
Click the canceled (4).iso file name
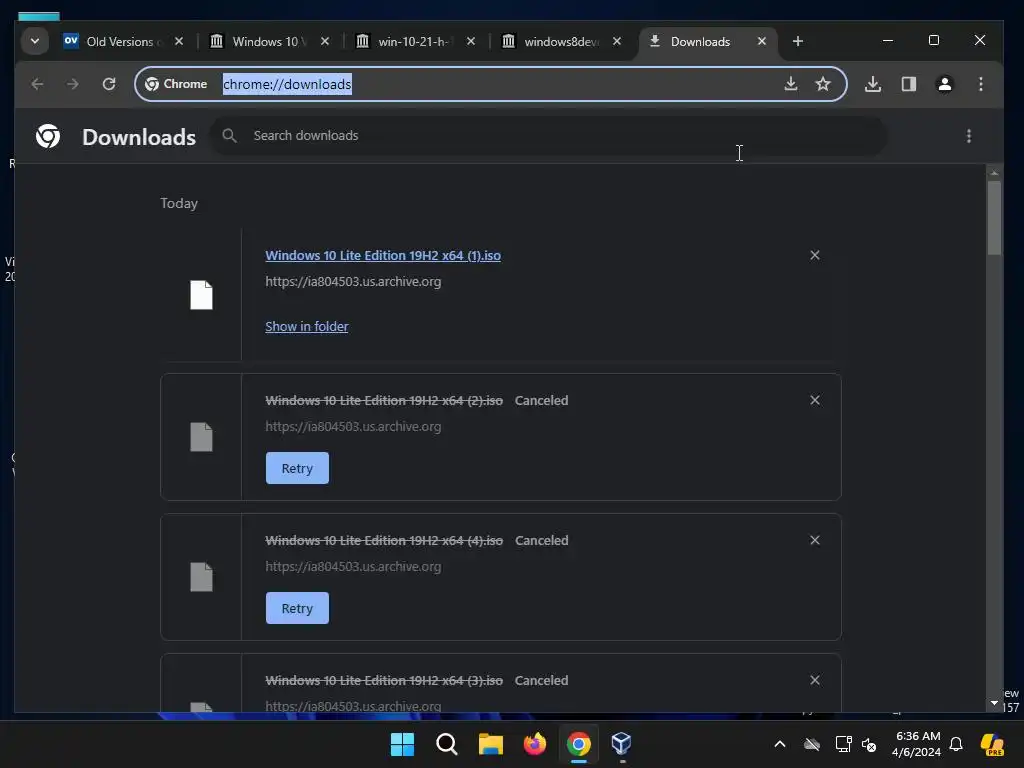[x=384, y=540]
